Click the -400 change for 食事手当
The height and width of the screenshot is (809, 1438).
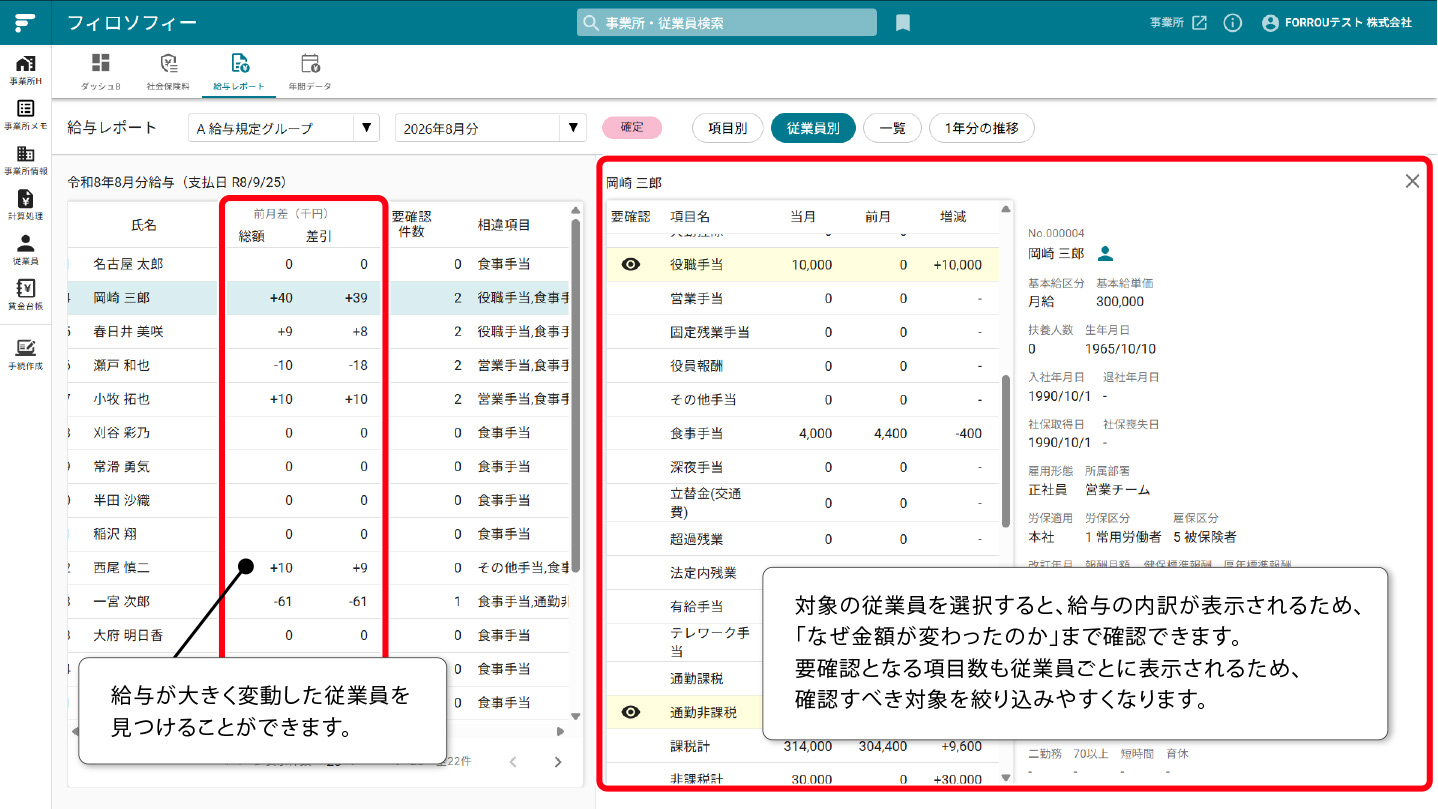click(968, 433)
